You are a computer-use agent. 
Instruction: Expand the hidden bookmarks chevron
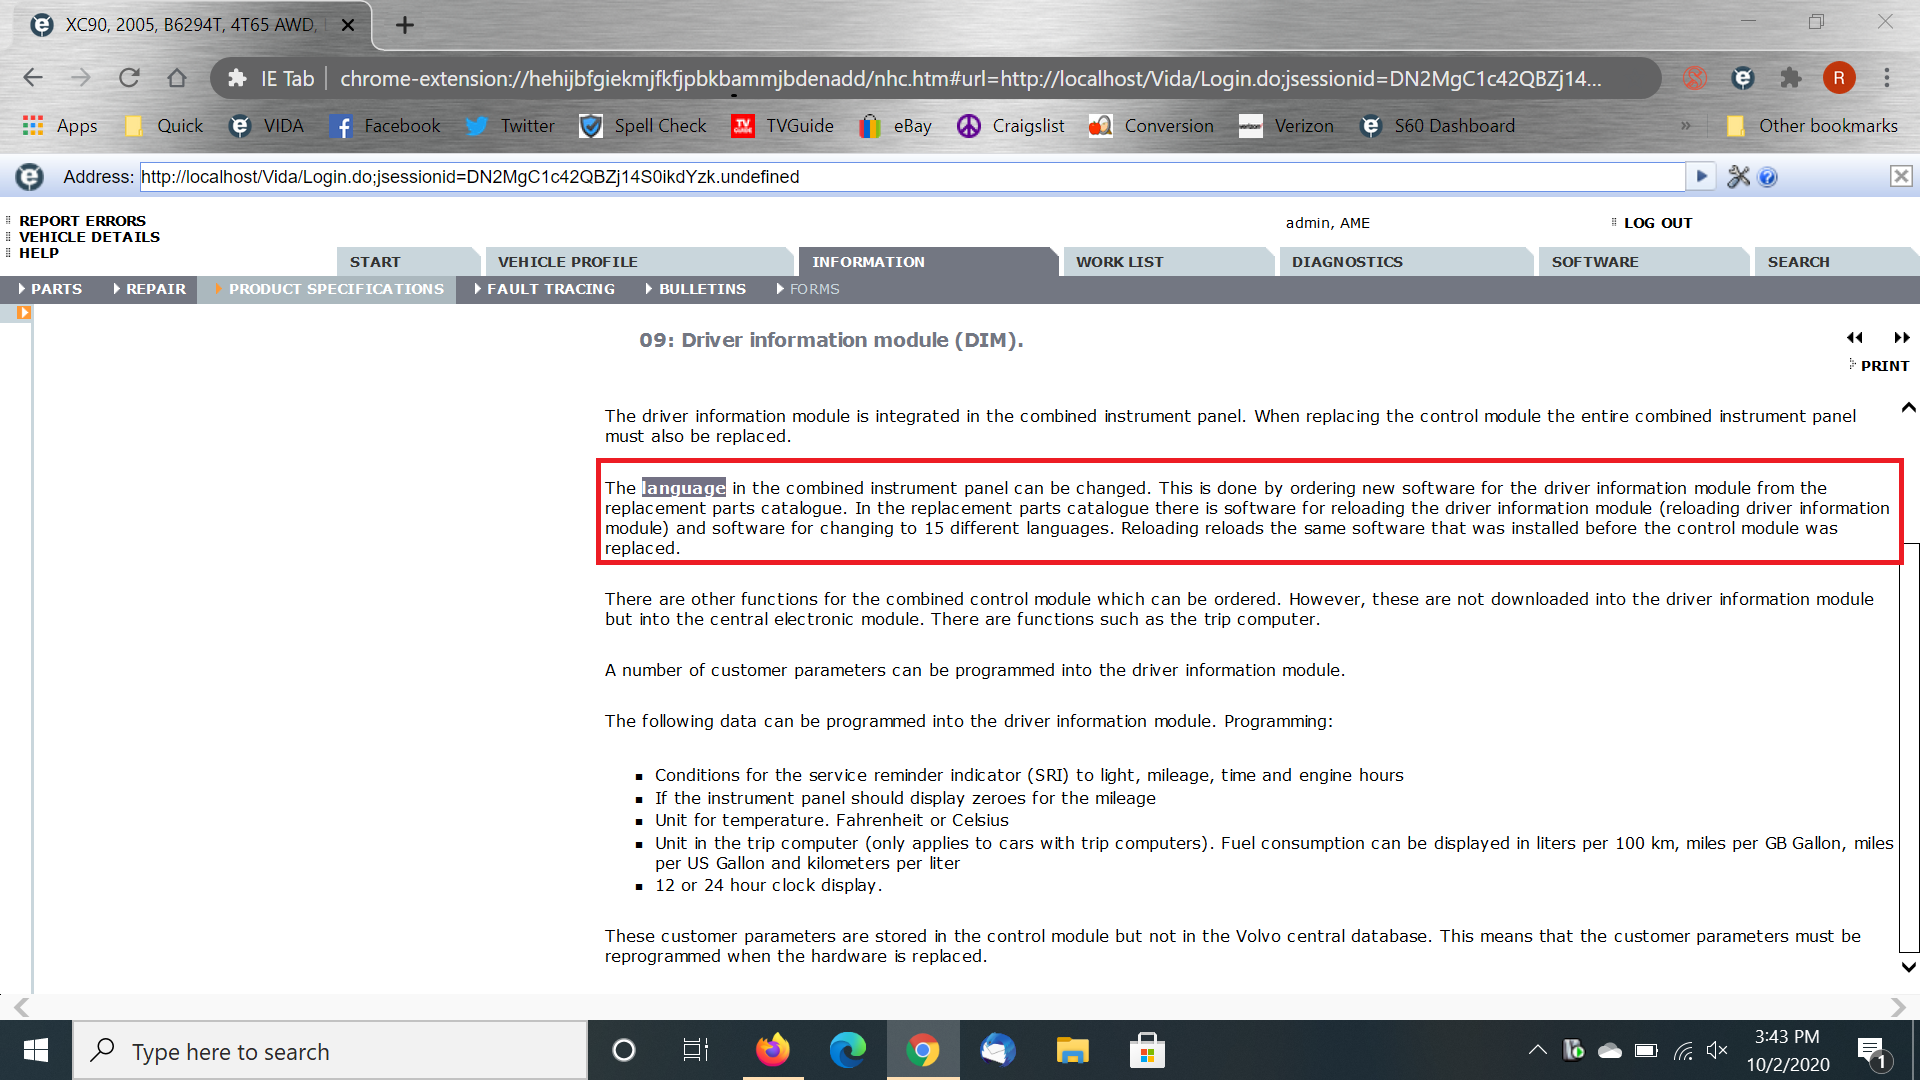click(x=1686, y=126)
